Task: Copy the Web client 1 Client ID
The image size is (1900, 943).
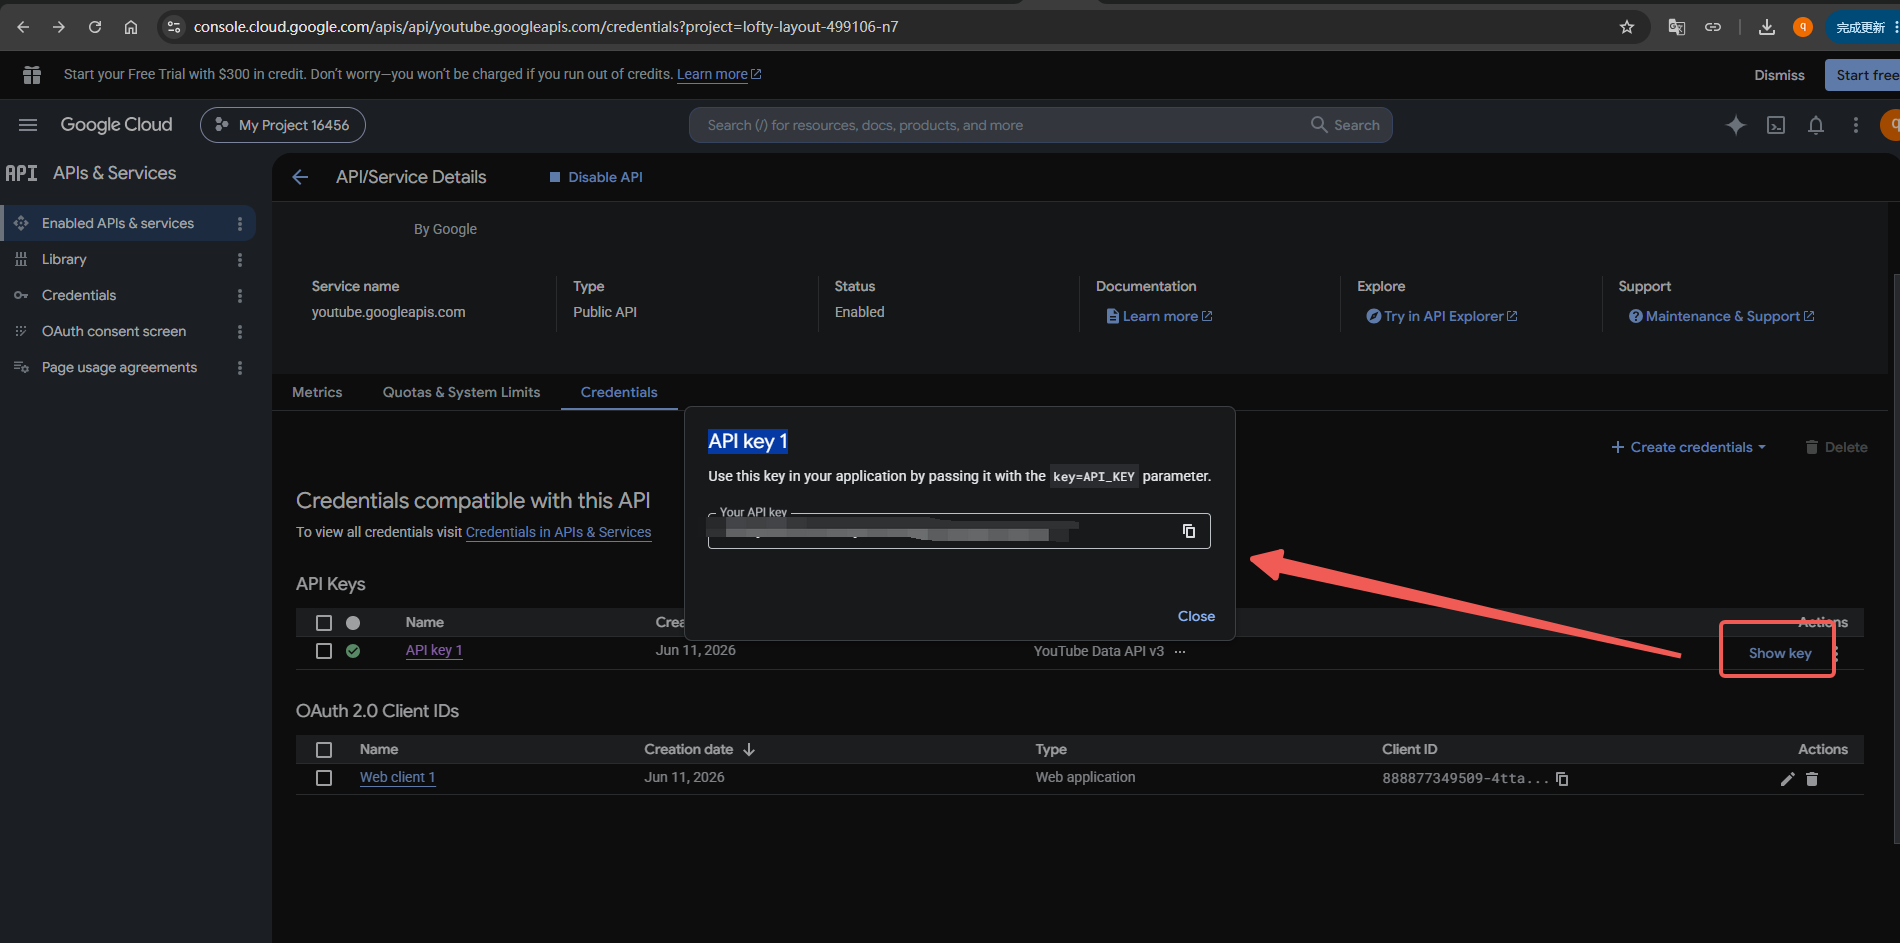Action: coord(1562,779)
